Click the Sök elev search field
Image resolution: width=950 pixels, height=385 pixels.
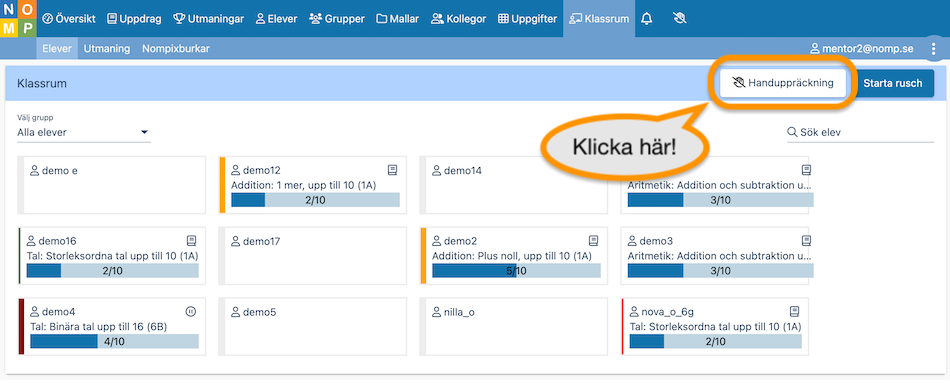click(x=860, y=132)
